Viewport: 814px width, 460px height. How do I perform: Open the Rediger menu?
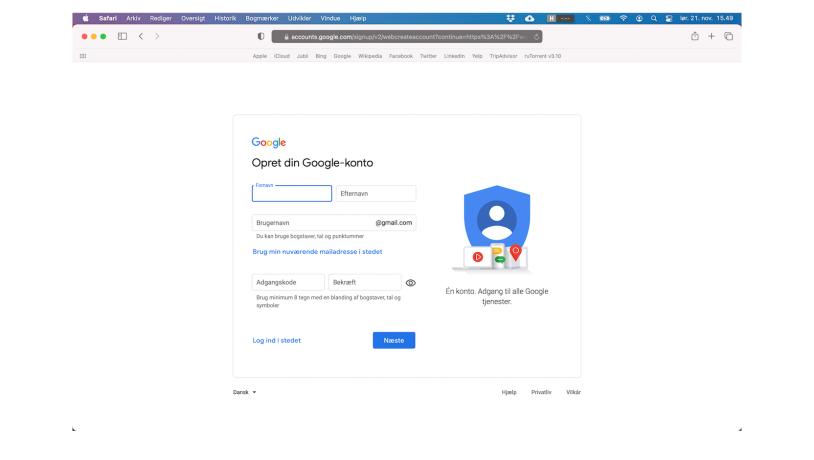click(x=160, y=18)
